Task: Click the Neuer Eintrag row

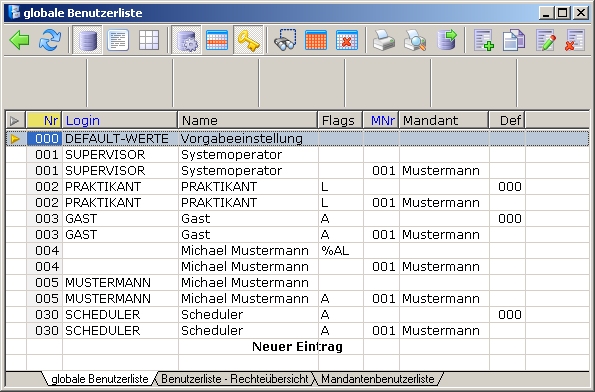Action: tap(297, 346)
